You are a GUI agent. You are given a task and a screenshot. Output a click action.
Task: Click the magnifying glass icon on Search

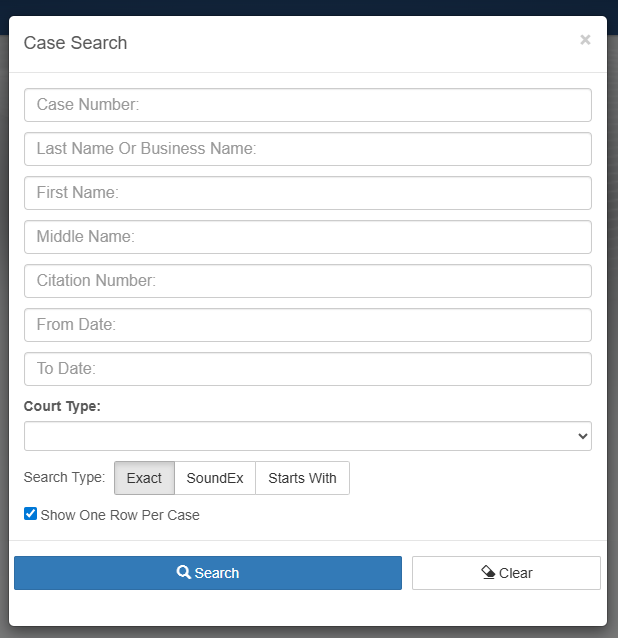coord(184,573)
